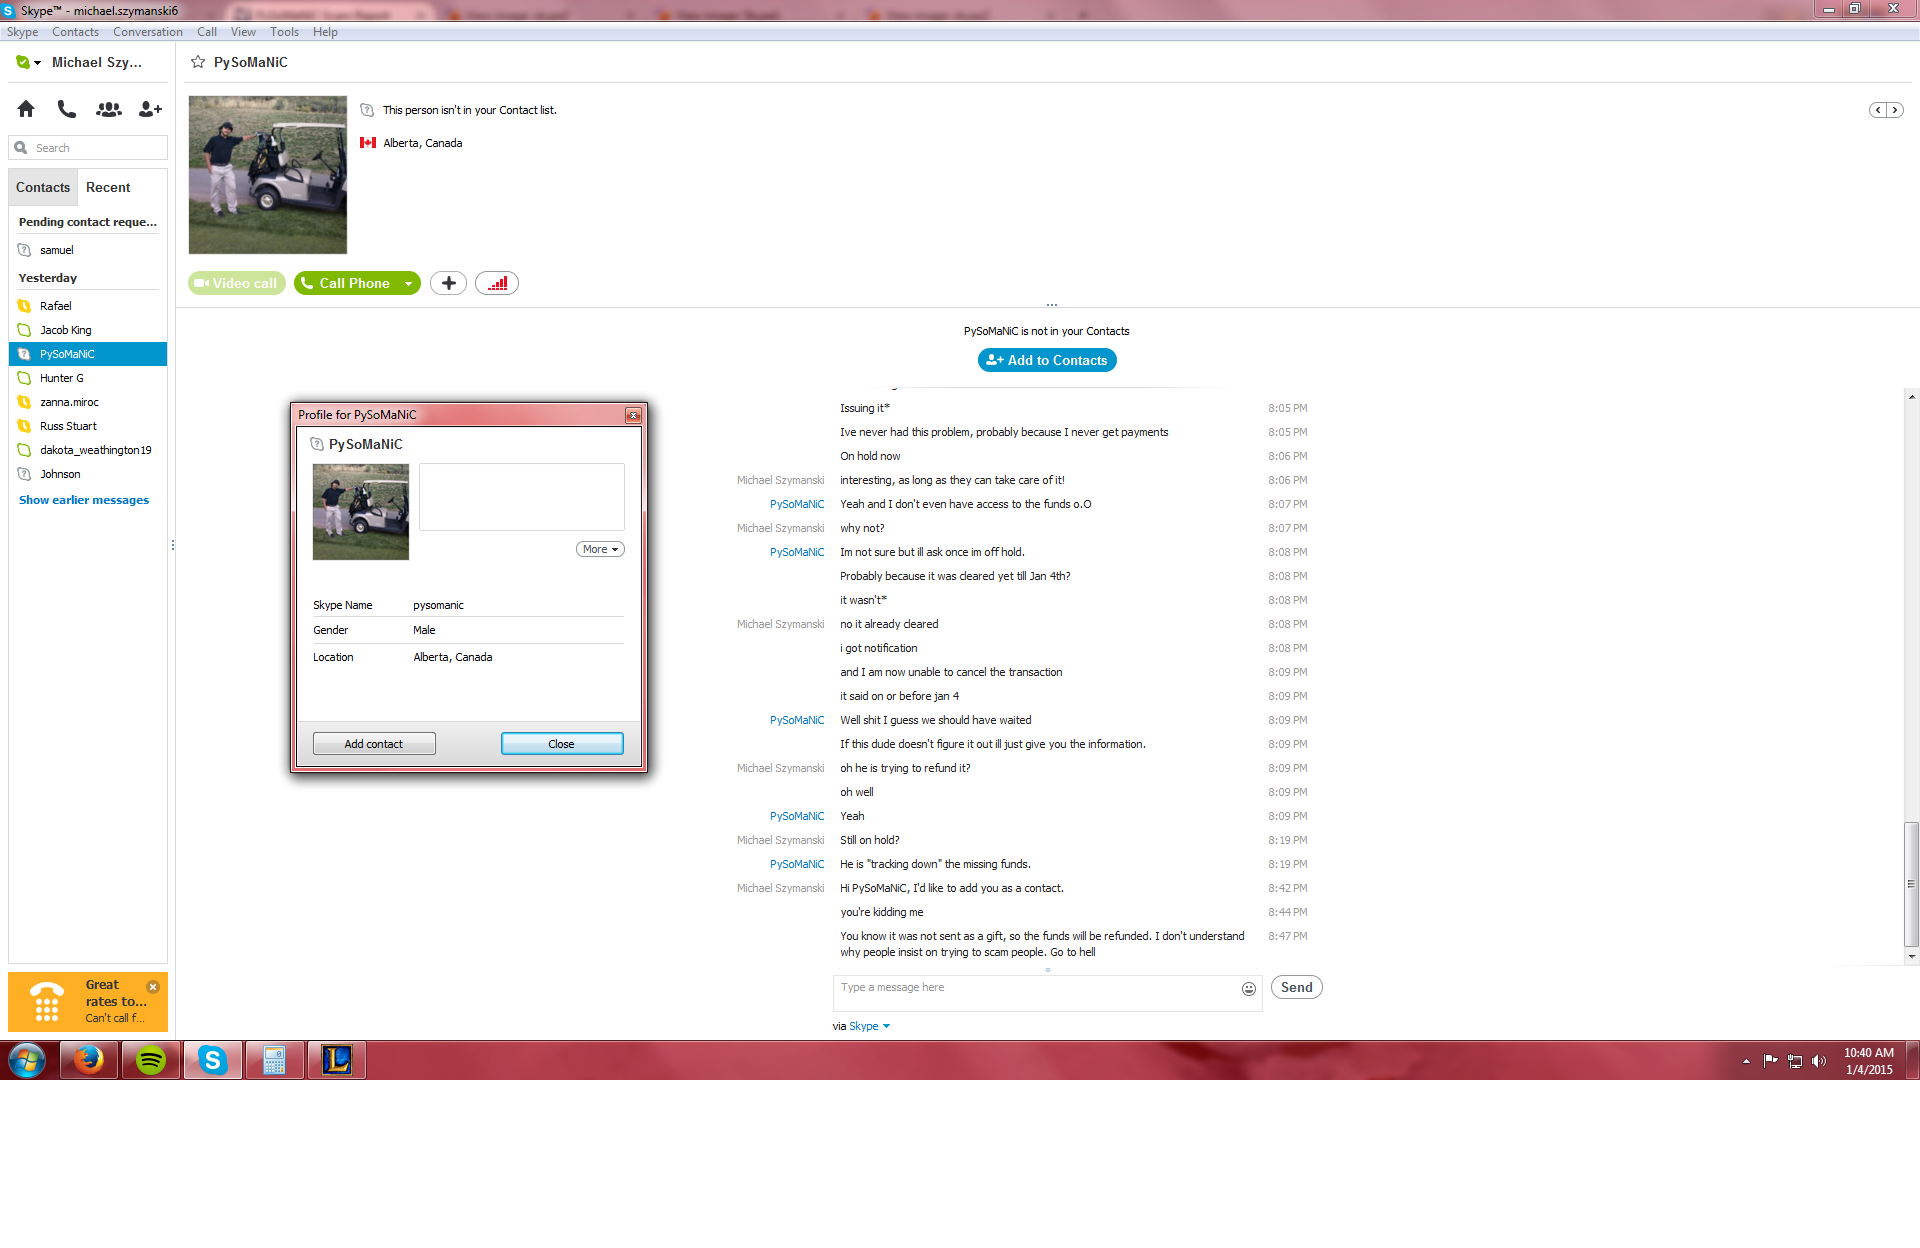
Task: Open the Tools menu
Action: pos(284,32)
